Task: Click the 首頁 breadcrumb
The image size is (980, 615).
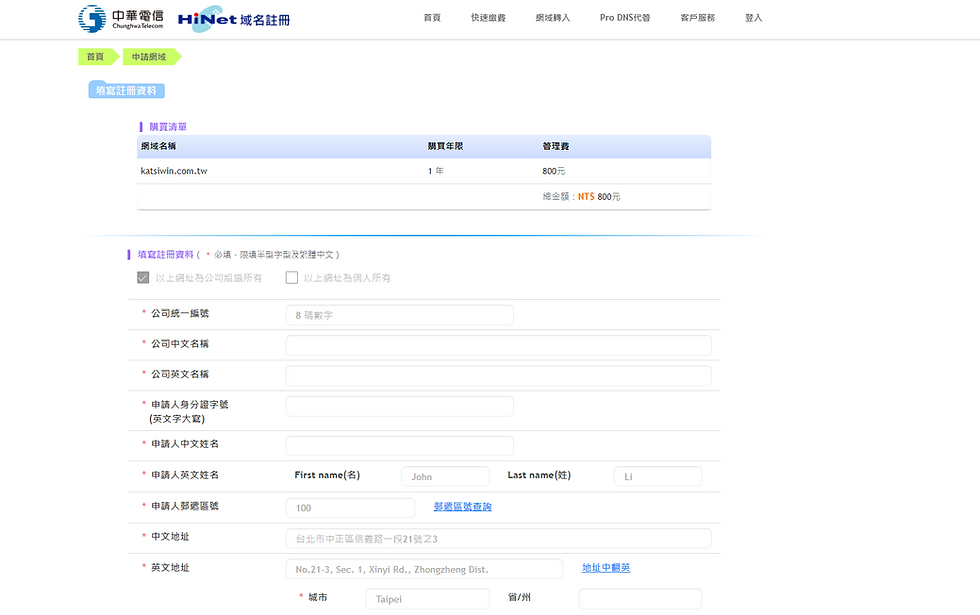Action: [95, 57]
